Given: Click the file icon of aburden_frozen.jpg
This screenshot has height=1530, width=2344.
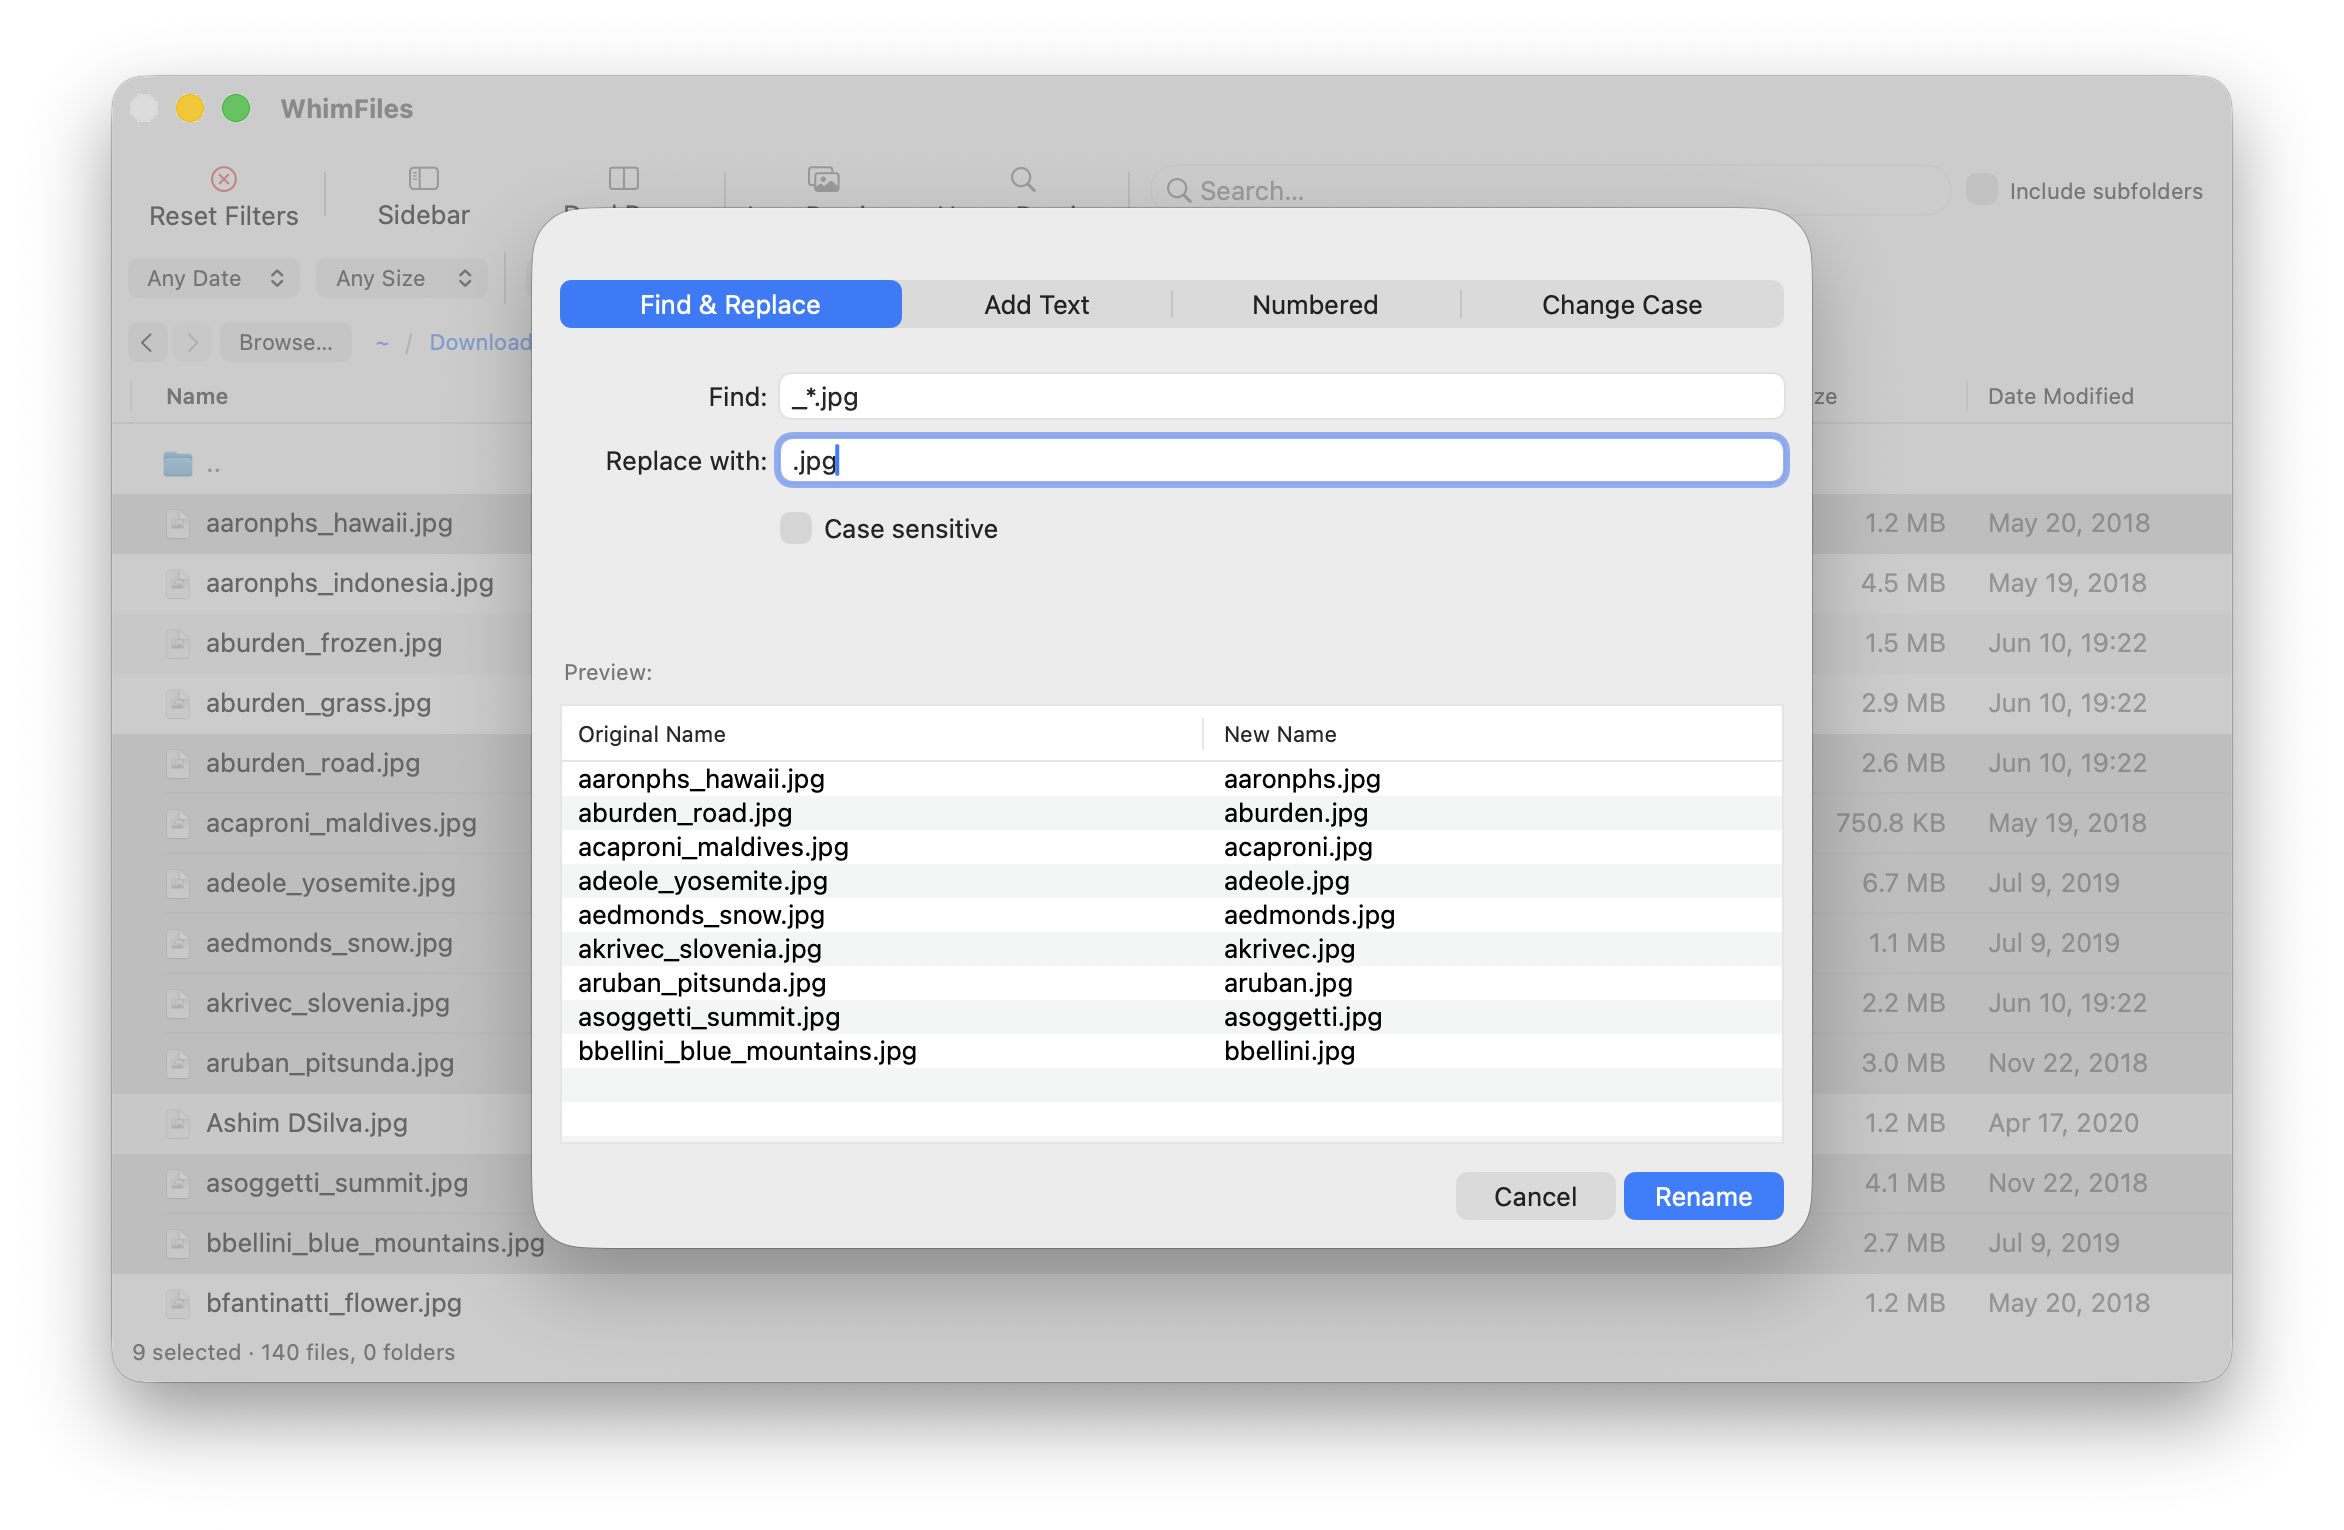Looking at the screenshot, I should (178, 643).
